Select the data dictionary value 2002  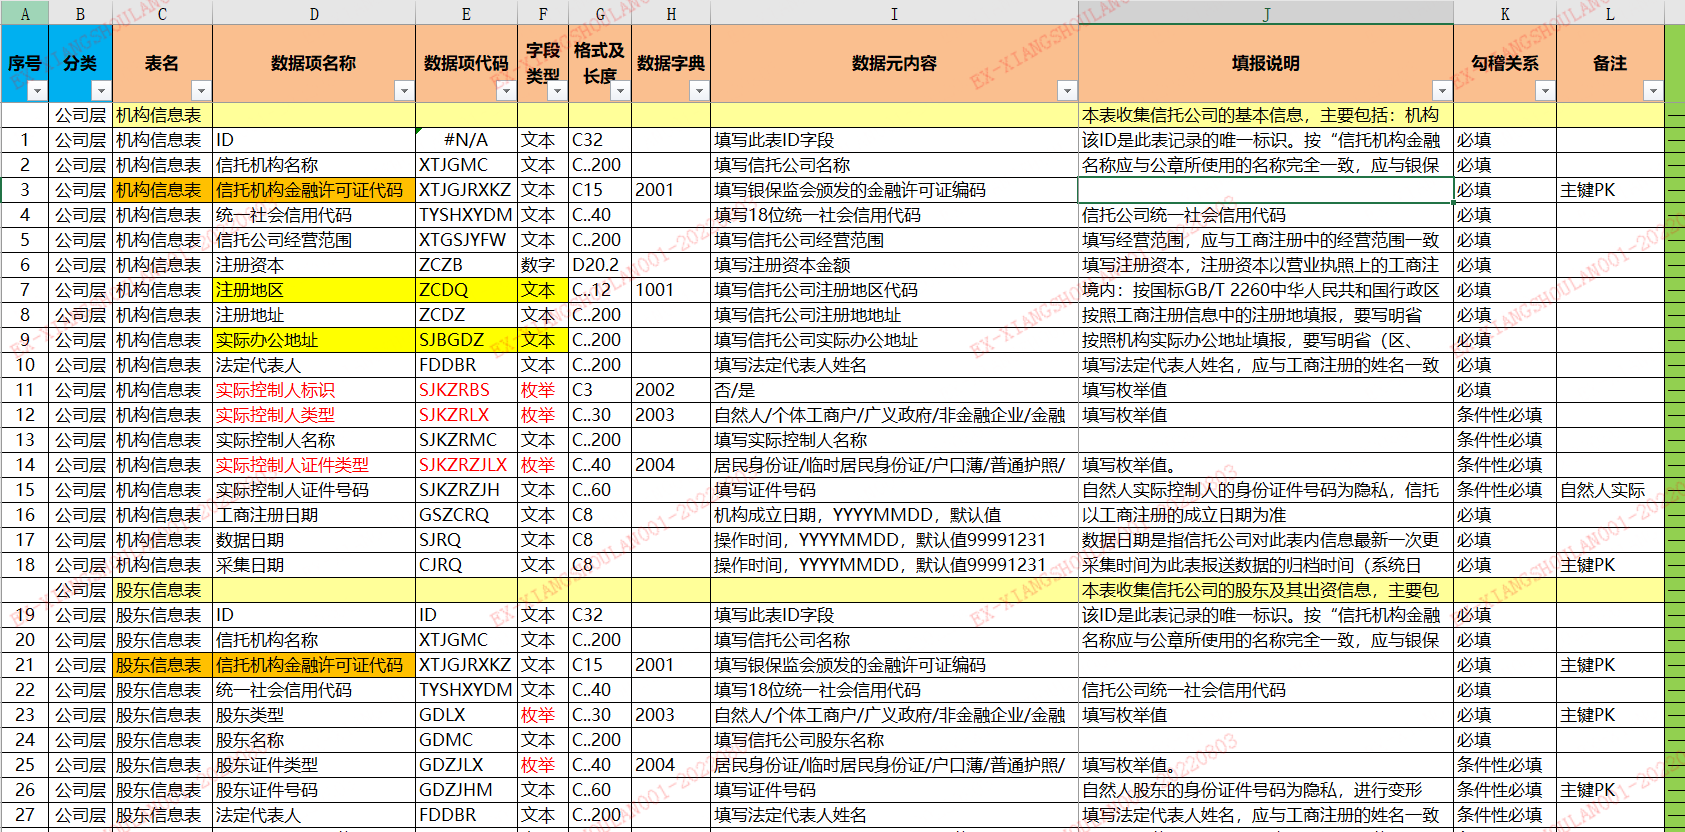coord(671,390)
